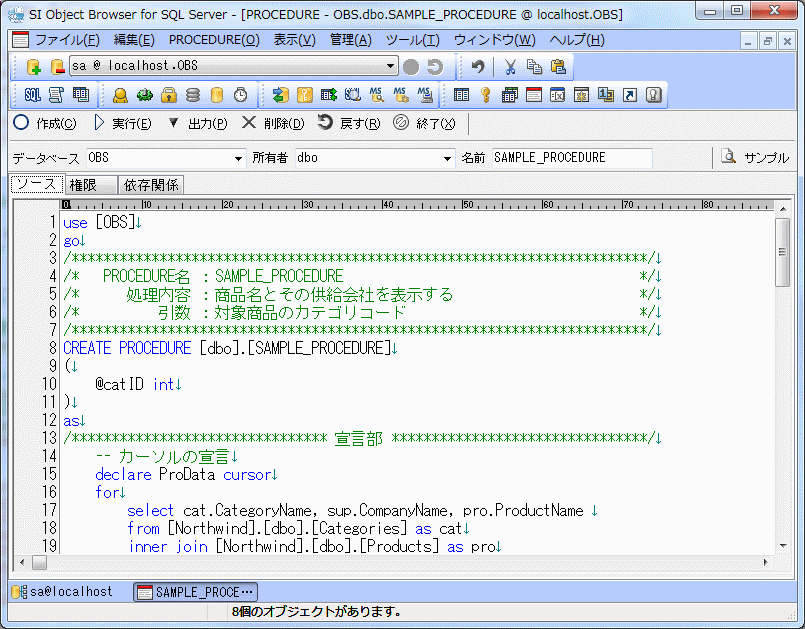Click the paste clipboard icon
The image size is (805, 629).
[x=558, y=67]
